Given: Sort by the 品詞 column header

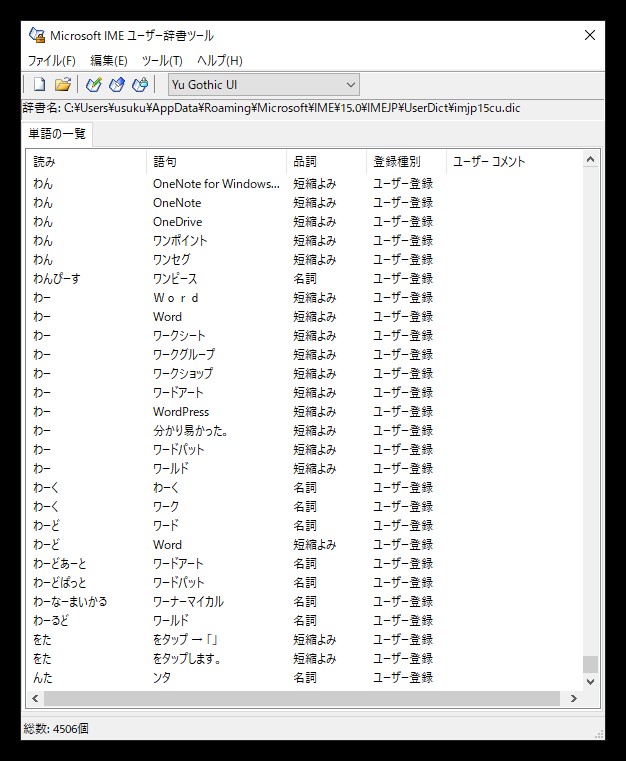Looking at the screenshot, I should [326, 161].
